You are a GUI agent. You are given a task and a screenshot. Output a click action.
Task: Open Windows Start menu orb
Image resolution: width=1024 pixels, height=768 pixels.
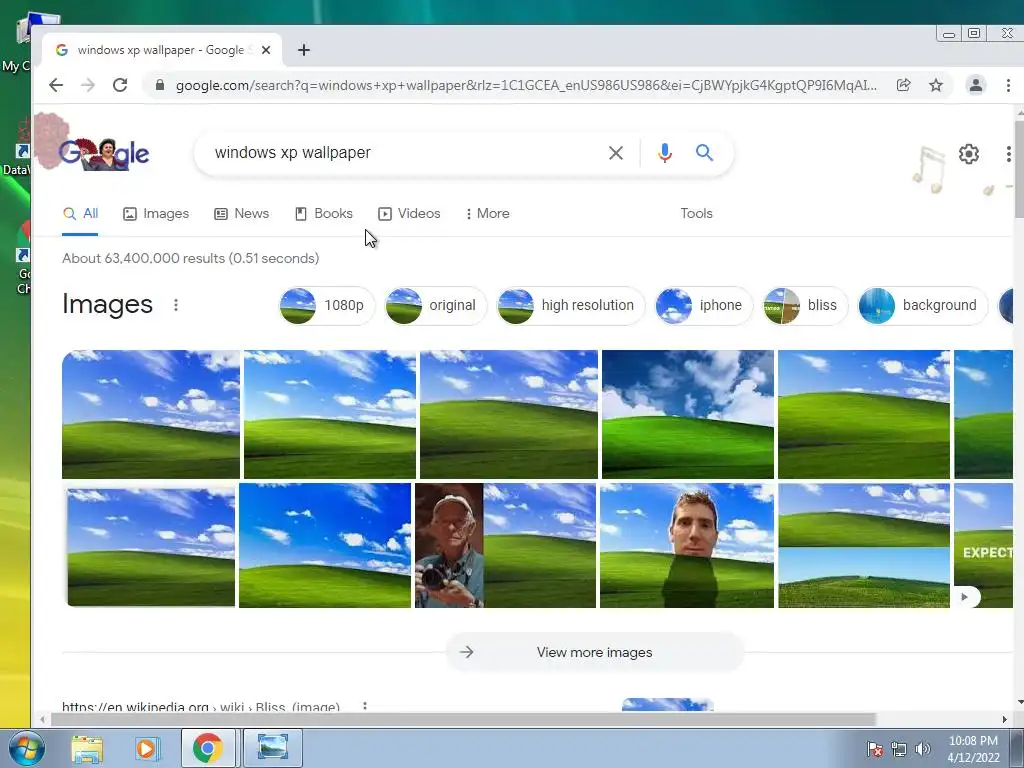tap(26, 748)
